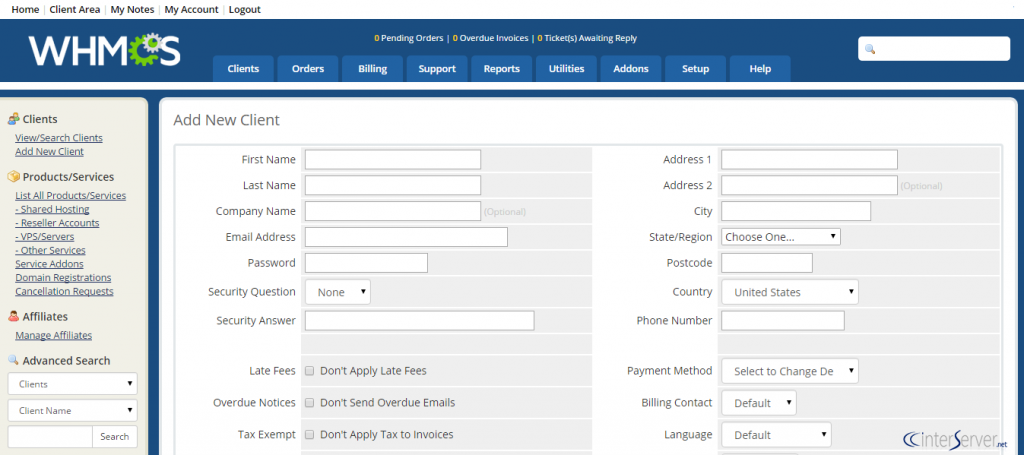Go to Client Area
The image size is (1024, 455).
coord(74,9)
